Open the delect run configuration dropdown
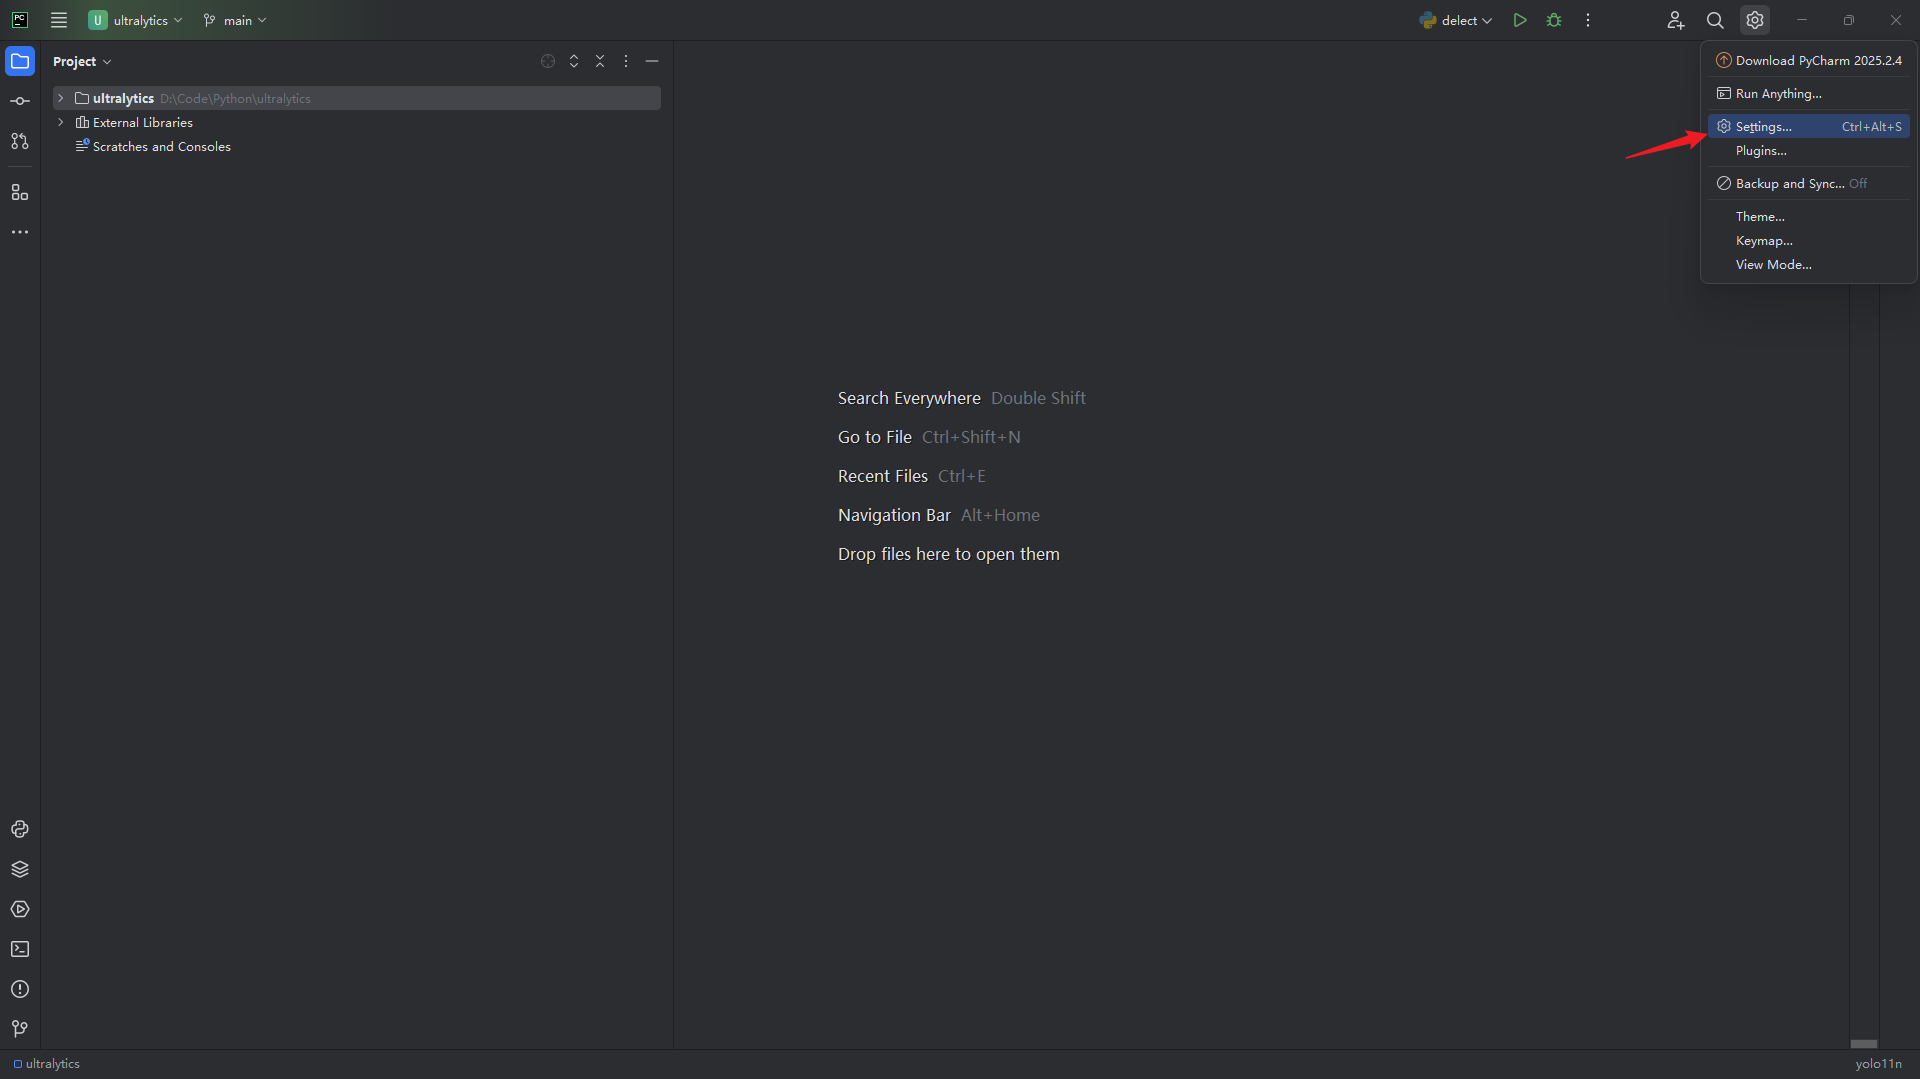1920x1079 pixels. (x=1456, y=20)
